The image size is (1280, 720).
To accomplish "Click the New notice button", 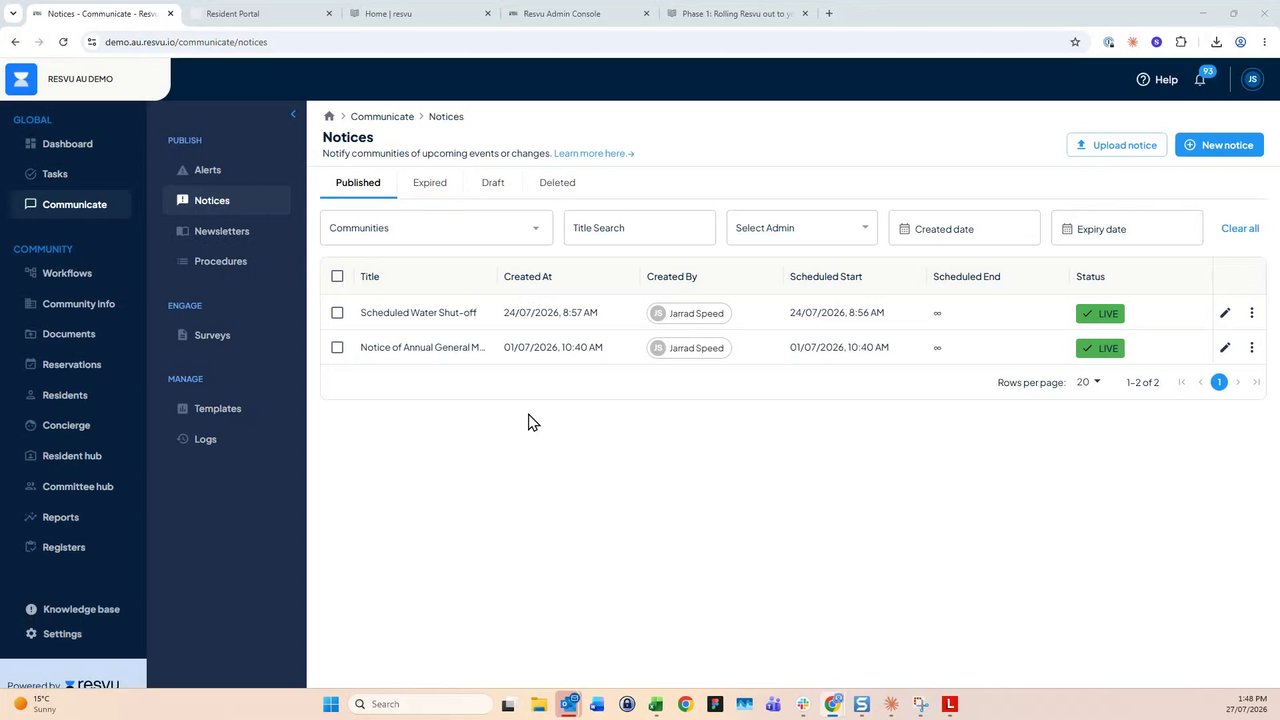I will click(x=1219, y=145).
